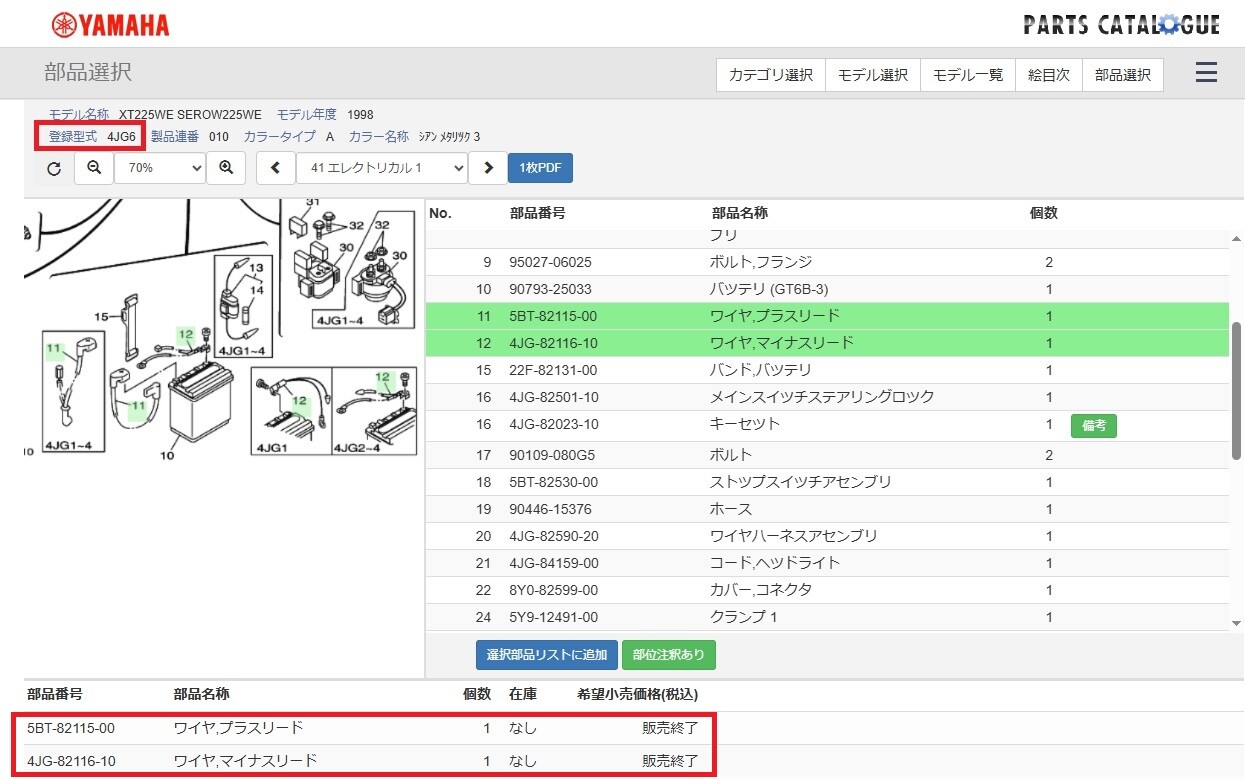
Task: Zoom in the parts diagram
Action: pos(226,168)
